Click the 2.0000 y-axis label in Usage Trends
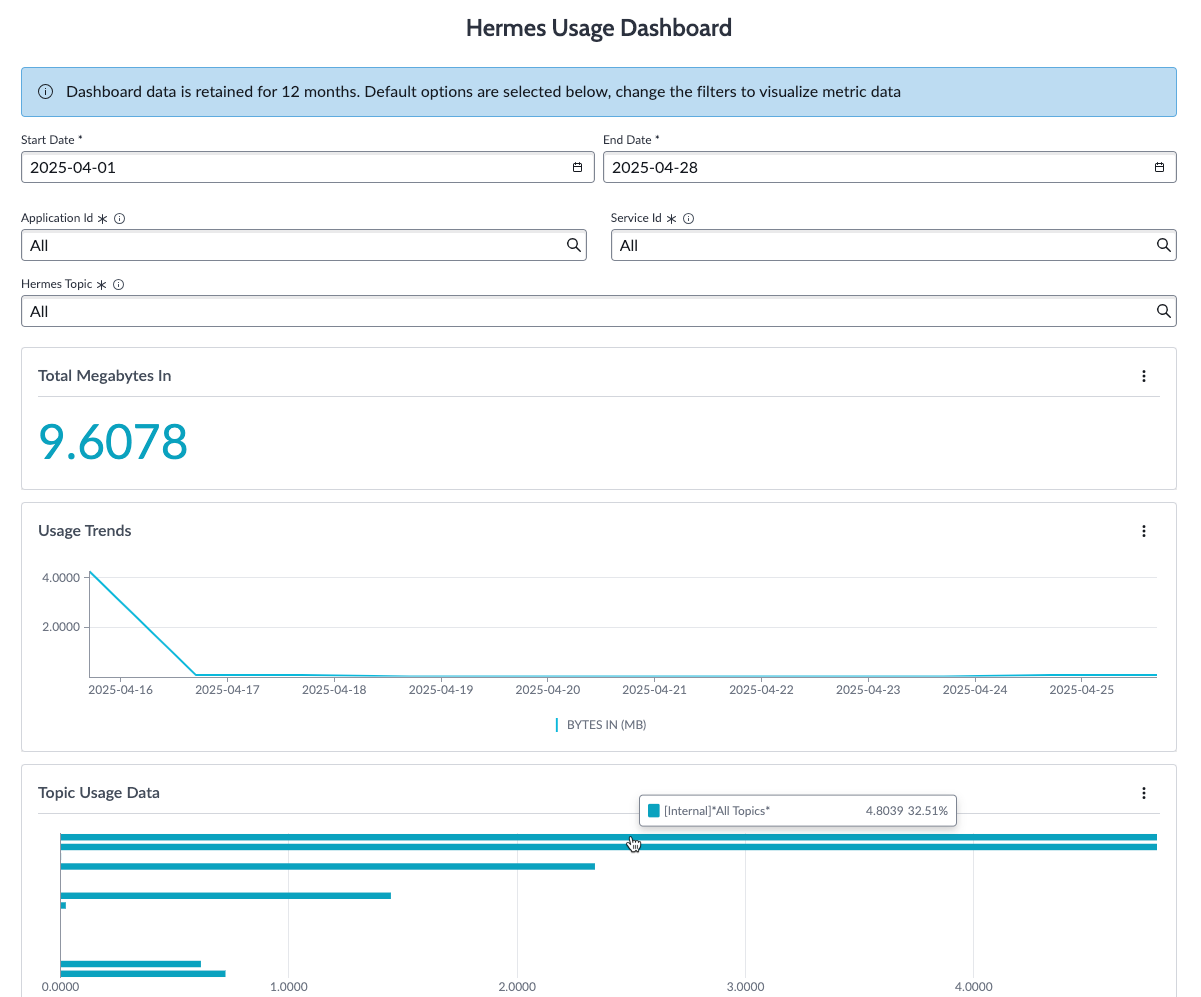 [60, 627]
